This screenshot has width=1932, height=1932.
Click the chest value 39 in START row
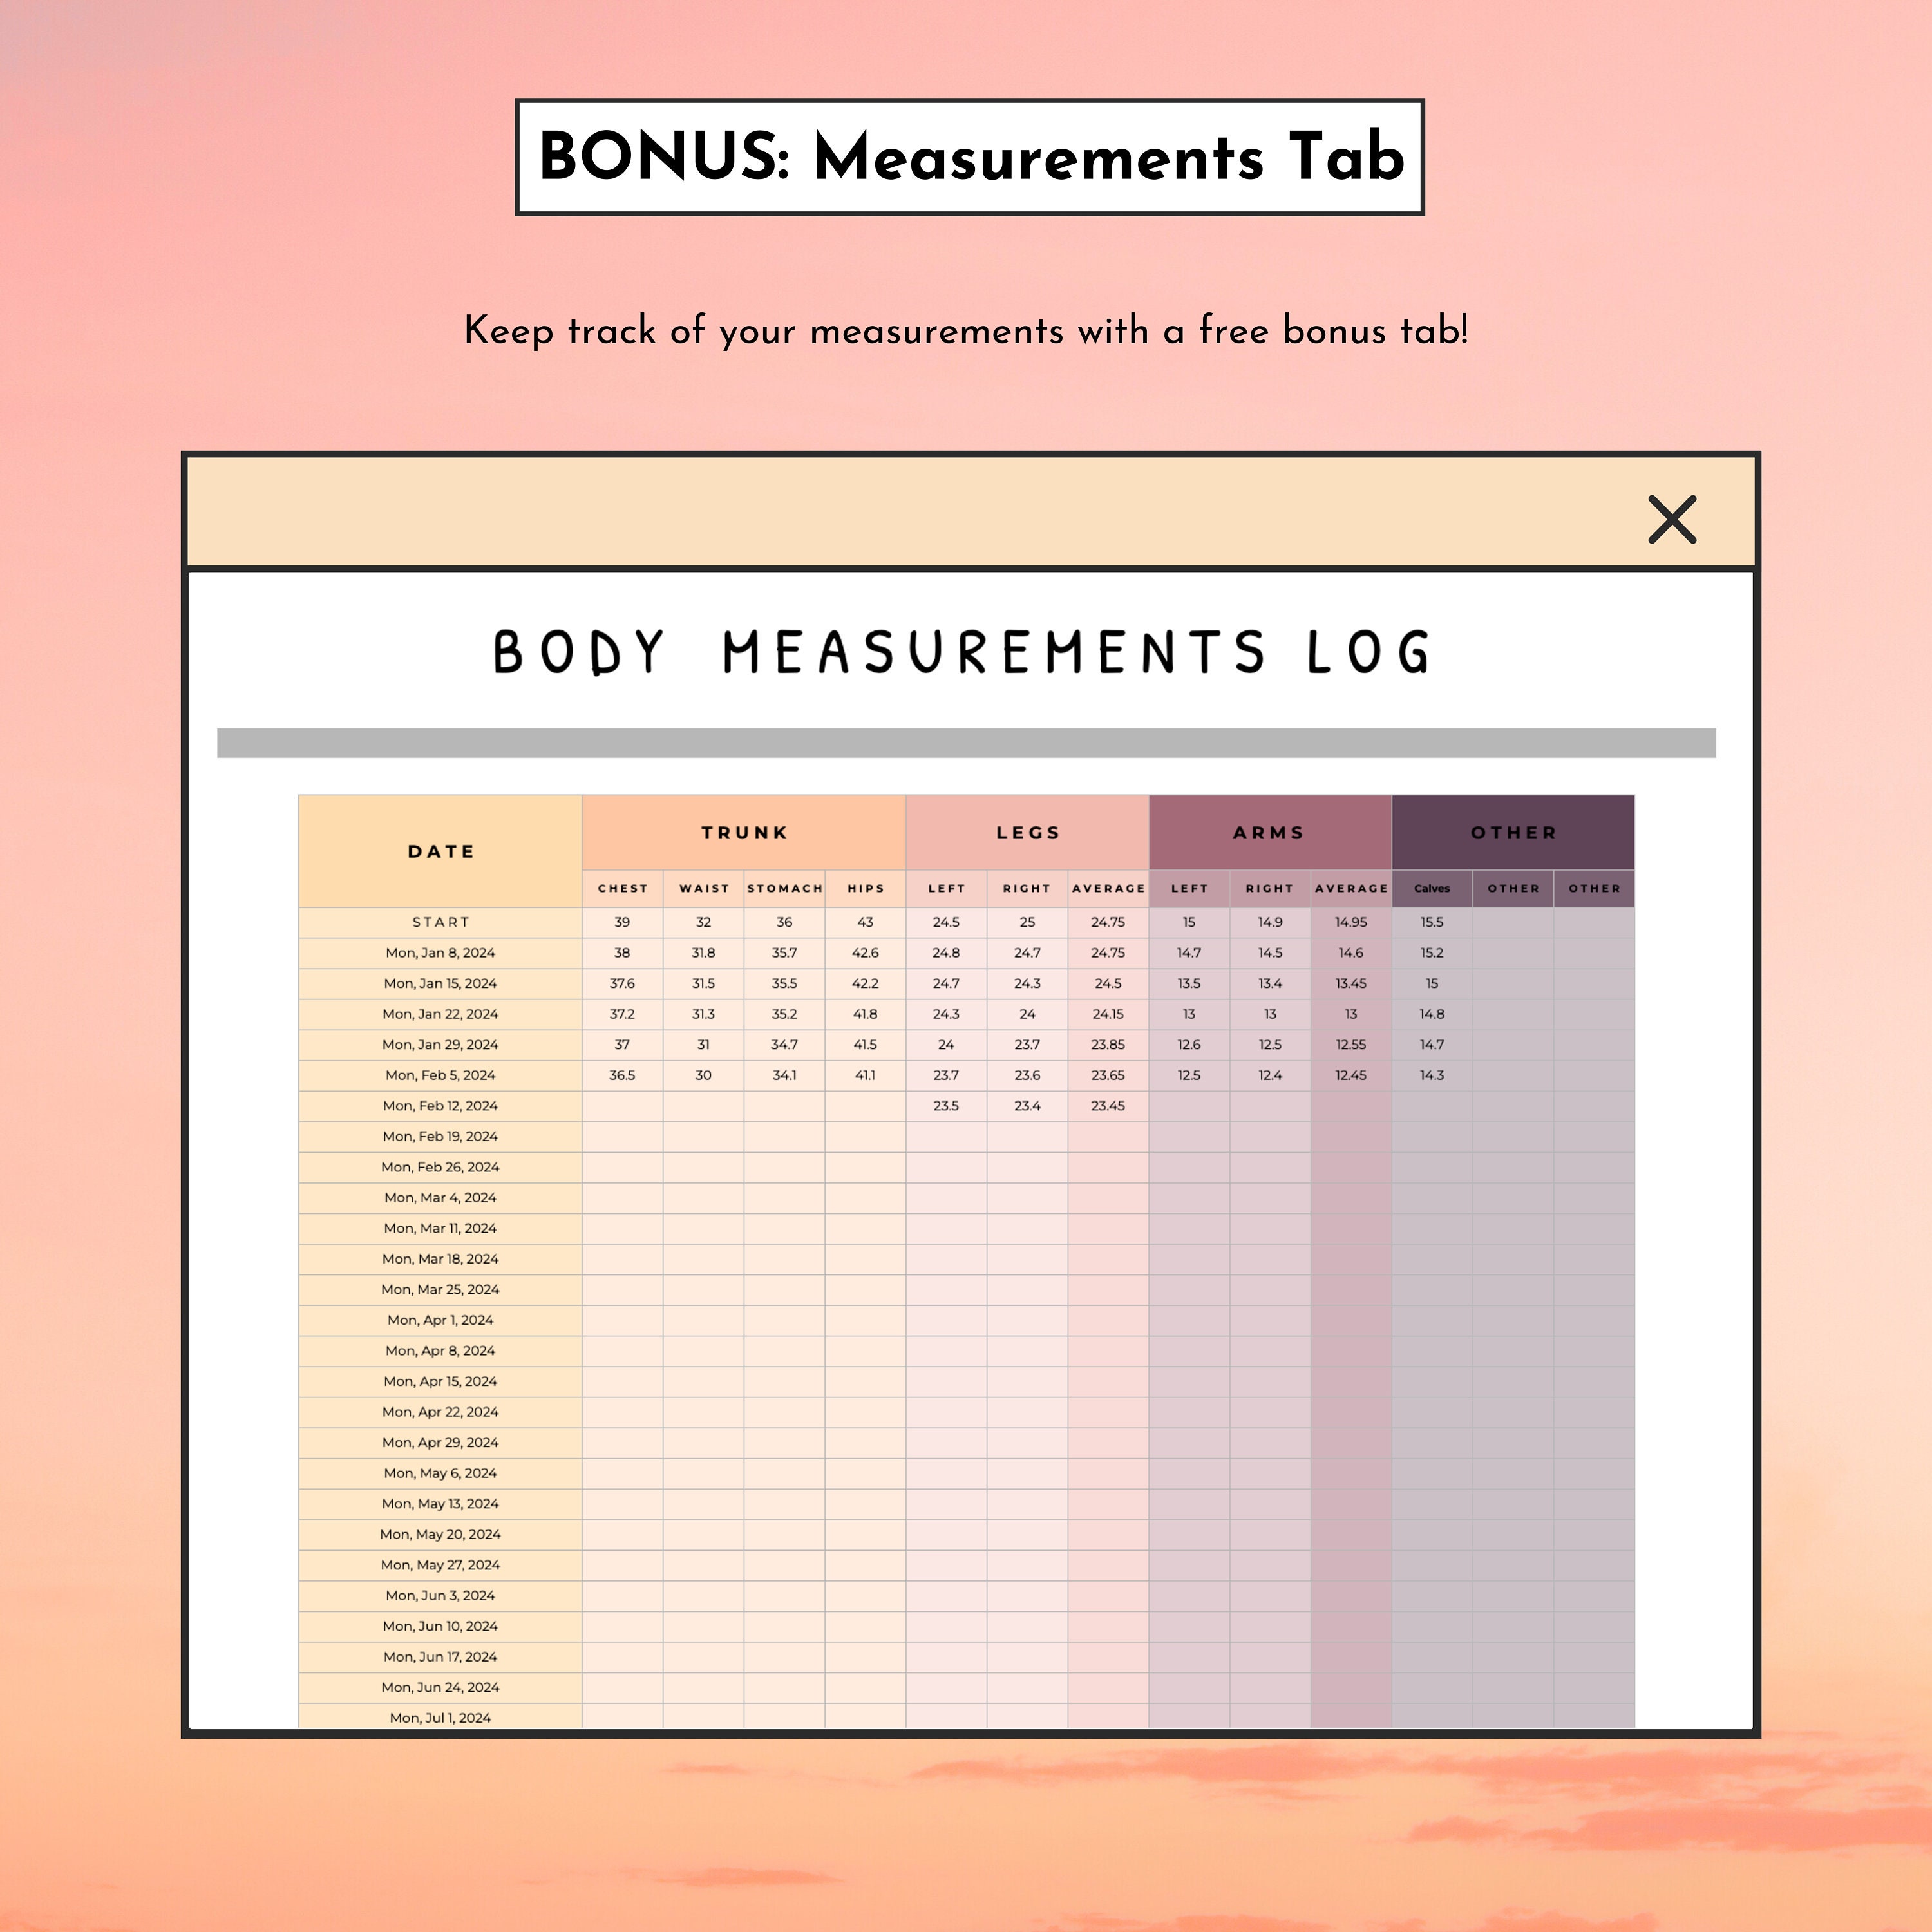[x=622, y=922]
